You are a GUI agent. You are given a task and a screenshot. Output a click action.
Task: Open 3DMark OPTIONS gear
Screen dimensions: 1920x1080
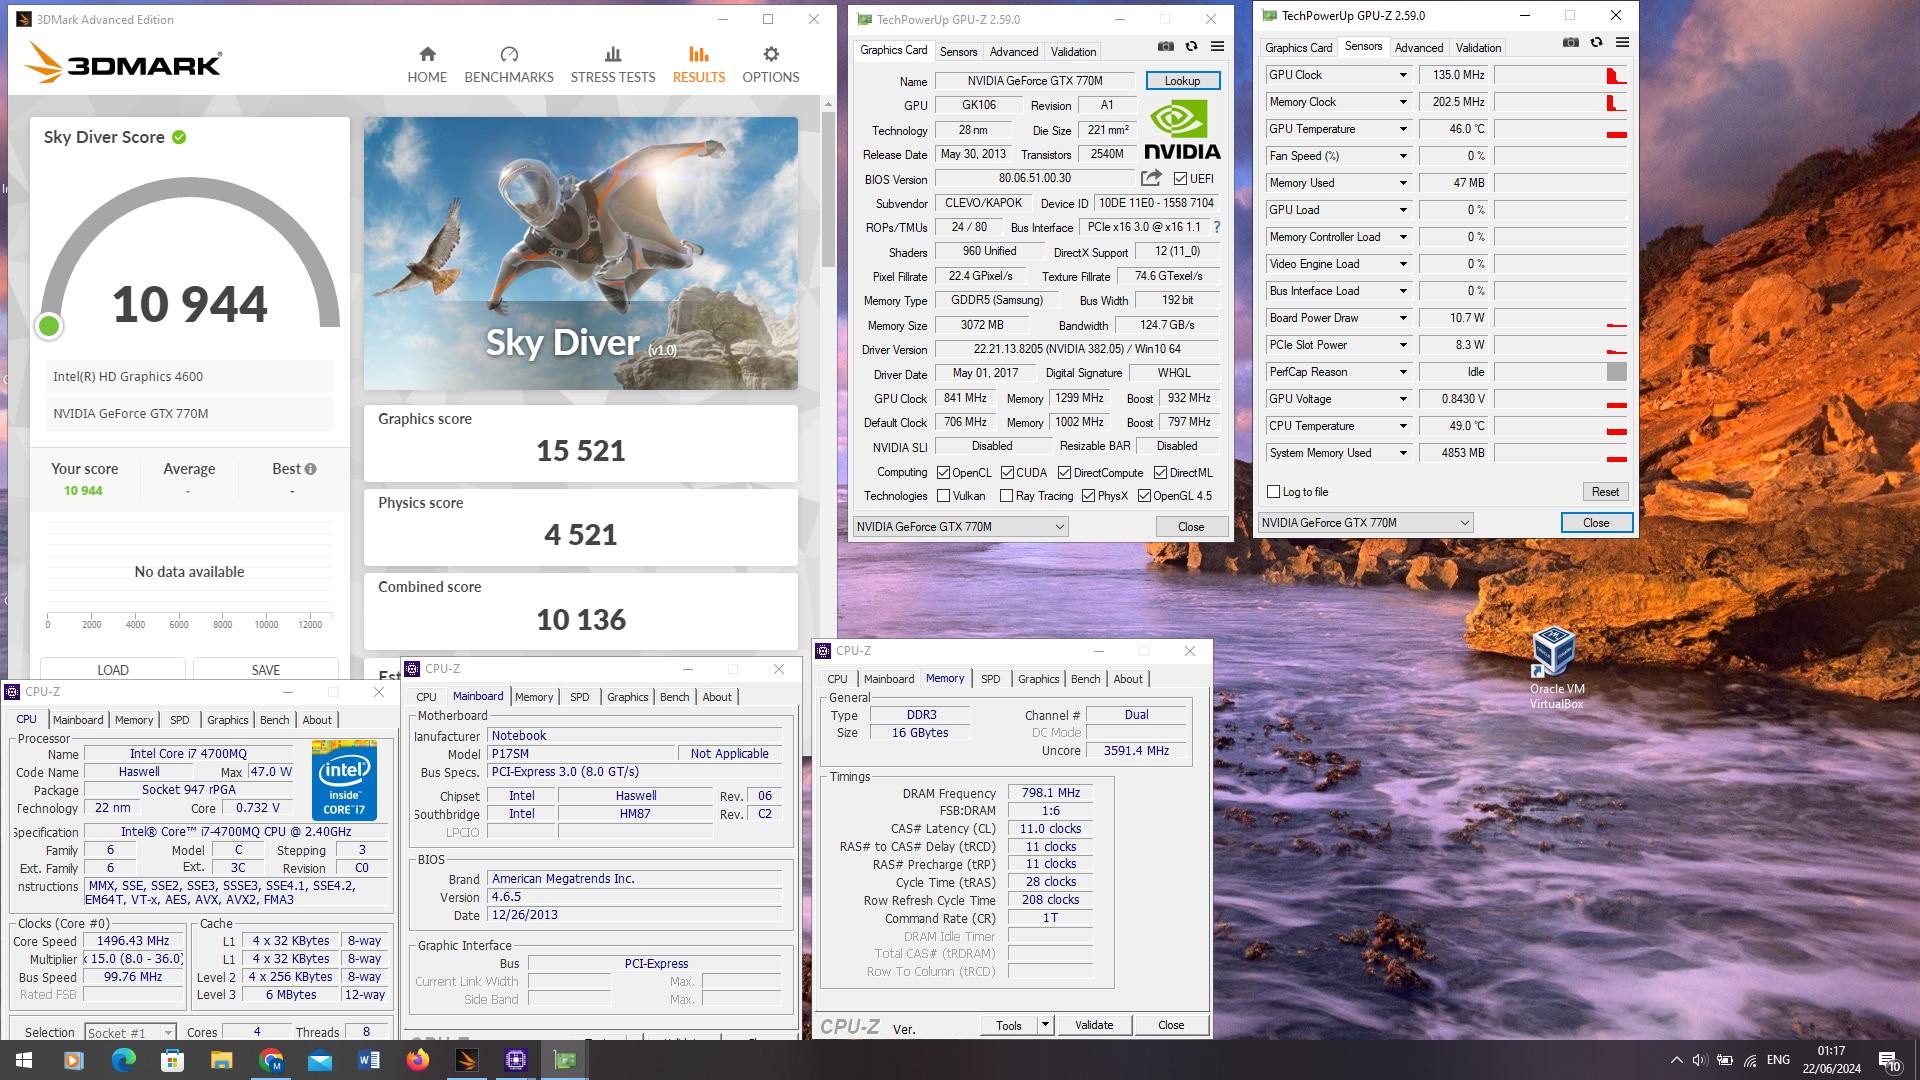coord(771,64)
